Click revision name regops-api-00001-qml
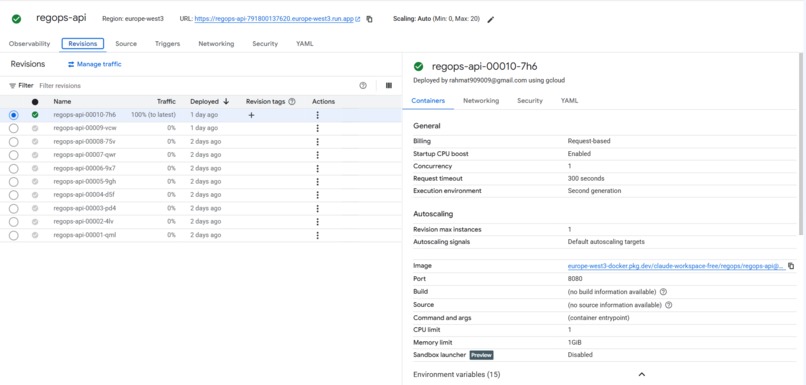 pos(84,235)
